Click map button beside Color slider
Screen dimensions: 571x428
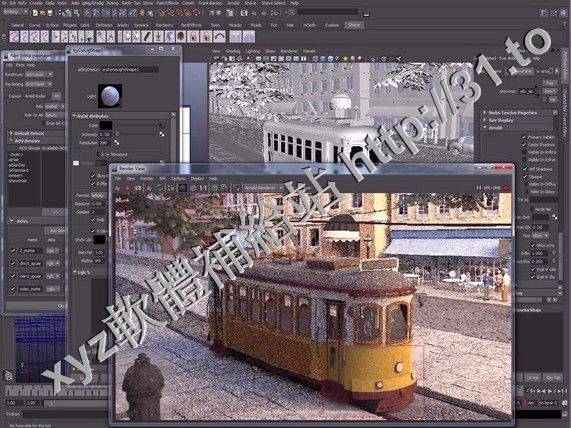(x=162, y=126)
